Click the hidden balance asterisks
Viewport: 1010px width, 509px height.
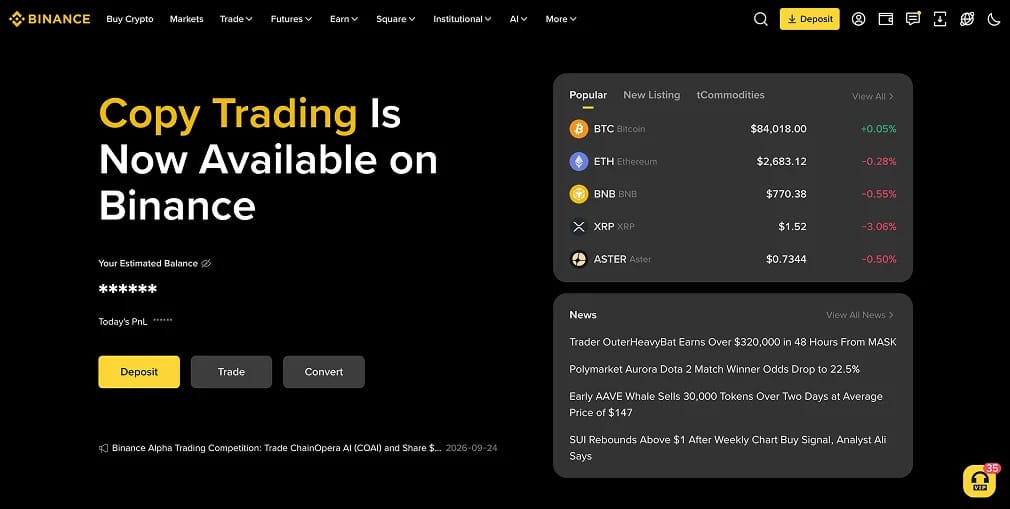pos(128,289)
